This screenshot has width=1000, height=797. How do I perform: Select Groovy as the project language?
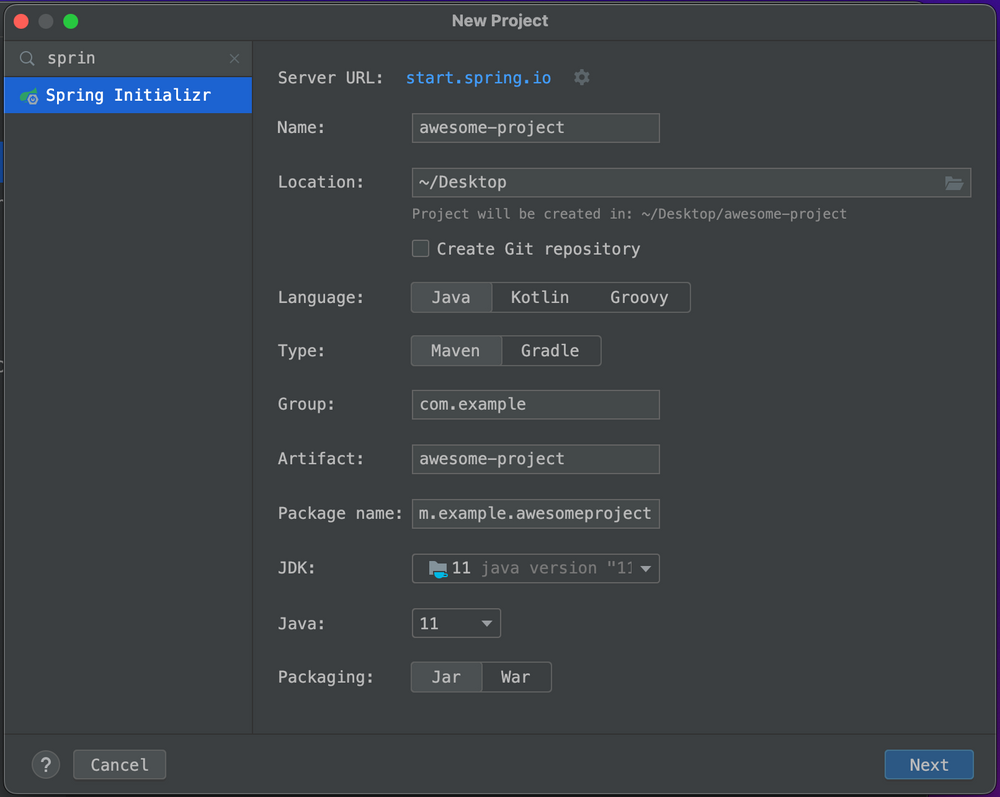[x=641, y=297]
